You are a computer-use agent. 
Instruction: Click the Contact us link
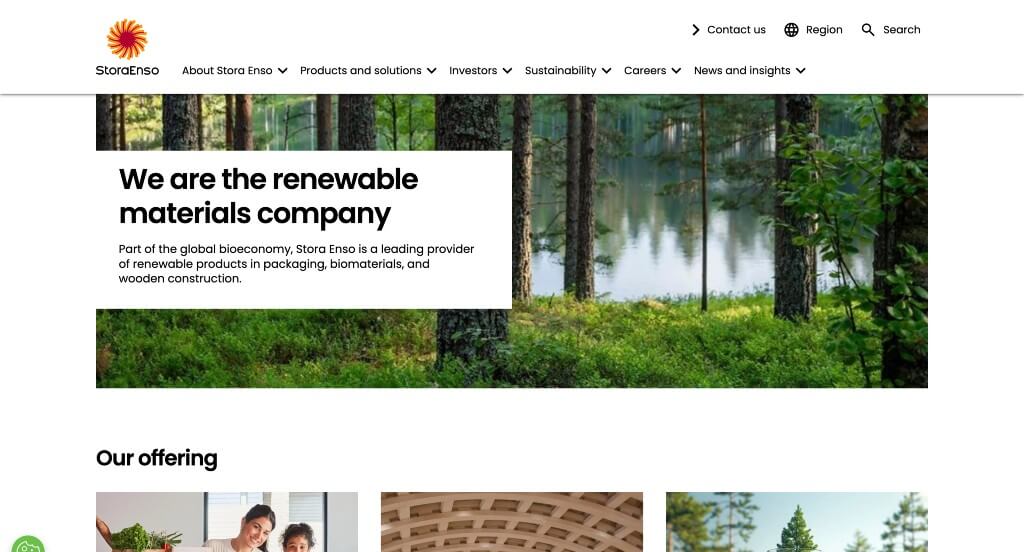tap(736, 30)
